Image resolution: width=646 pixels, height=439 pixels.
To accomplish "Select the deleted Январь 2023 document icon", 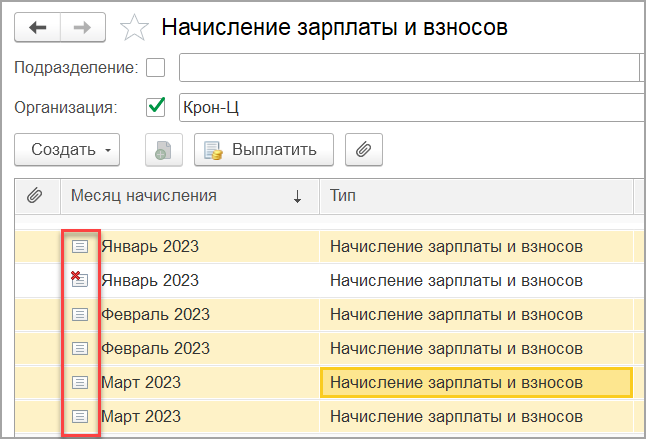I will pos(79,279).
